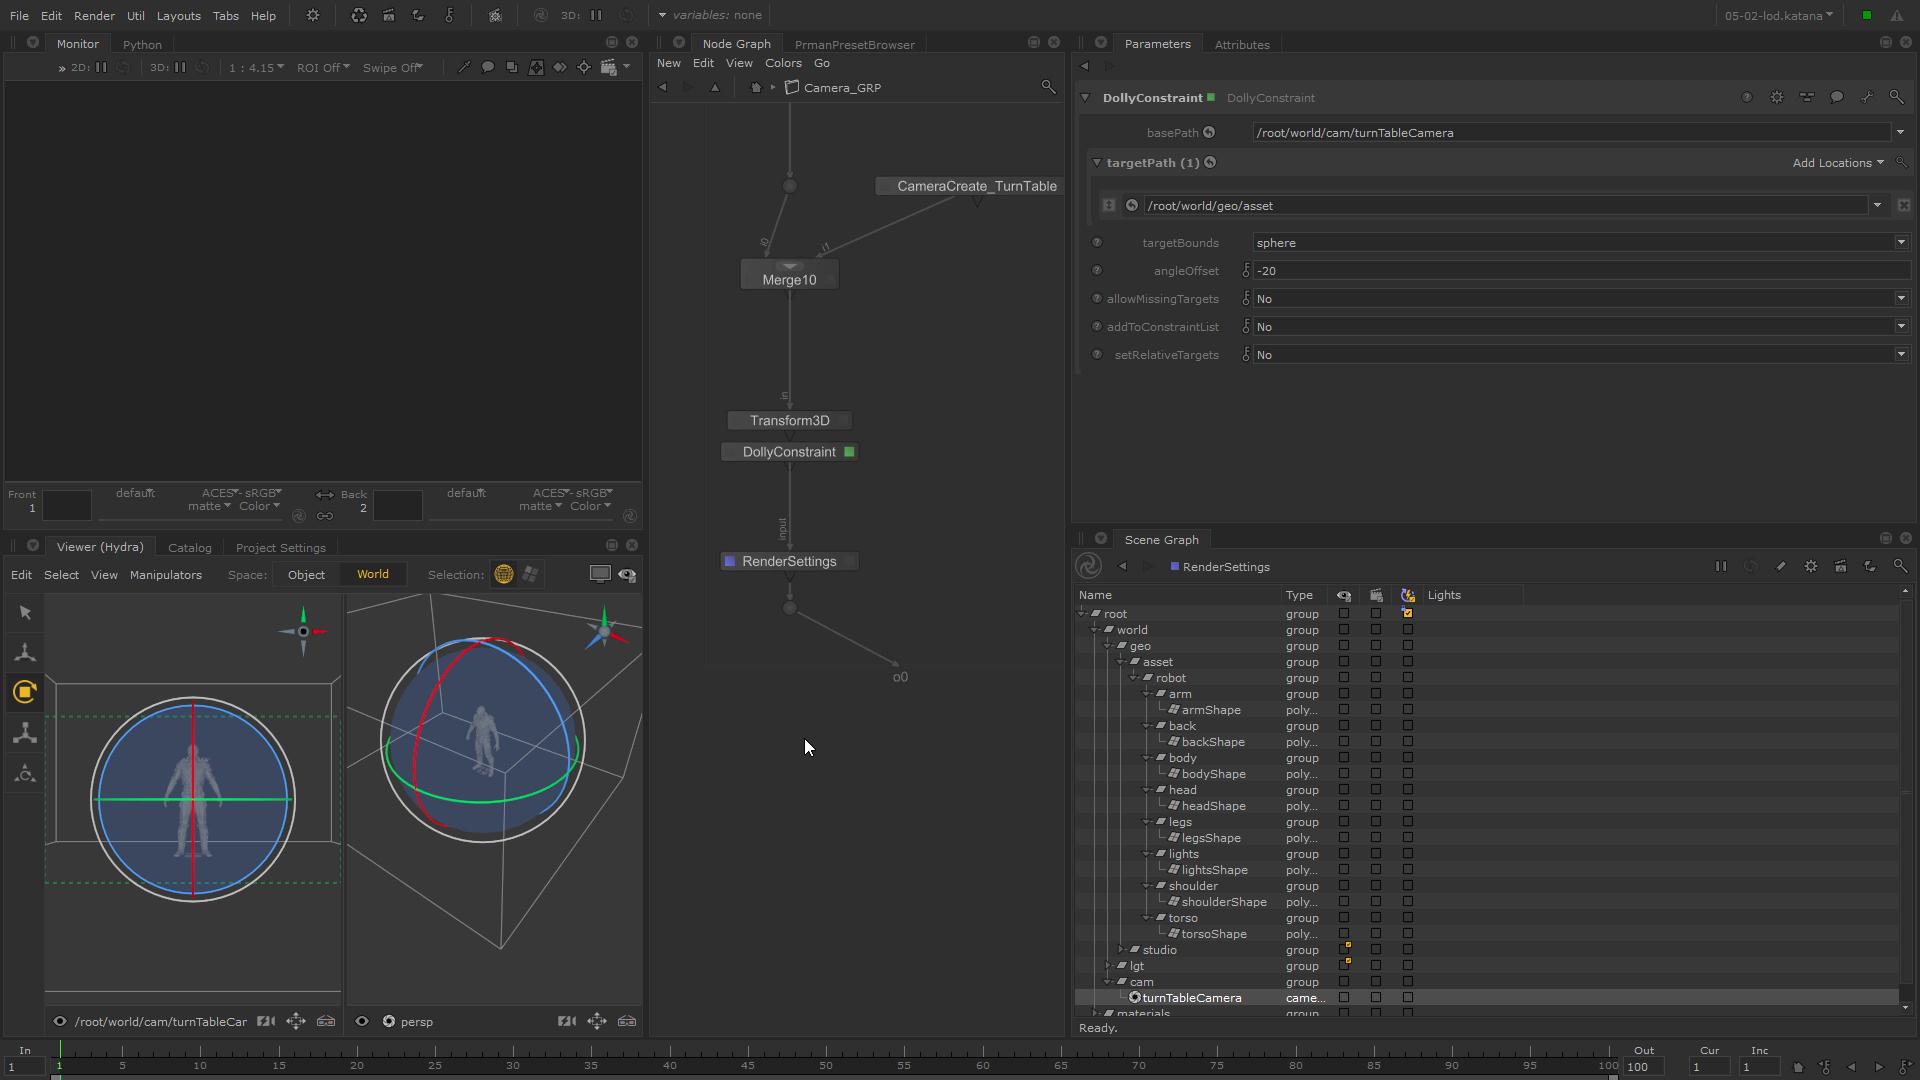This screenshot has width=1920, height=1080.
Task: Click the DollyConstraint node icon
Action: click(x=849, y=451)
